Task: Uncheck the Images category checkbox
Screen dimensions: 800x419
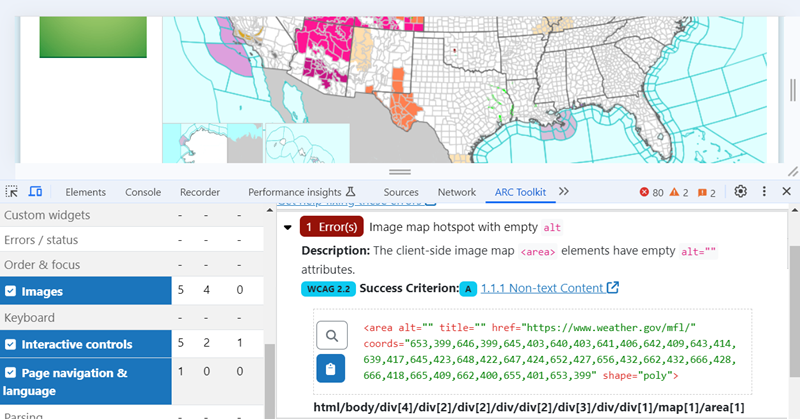Action: [x=10, y=291]
